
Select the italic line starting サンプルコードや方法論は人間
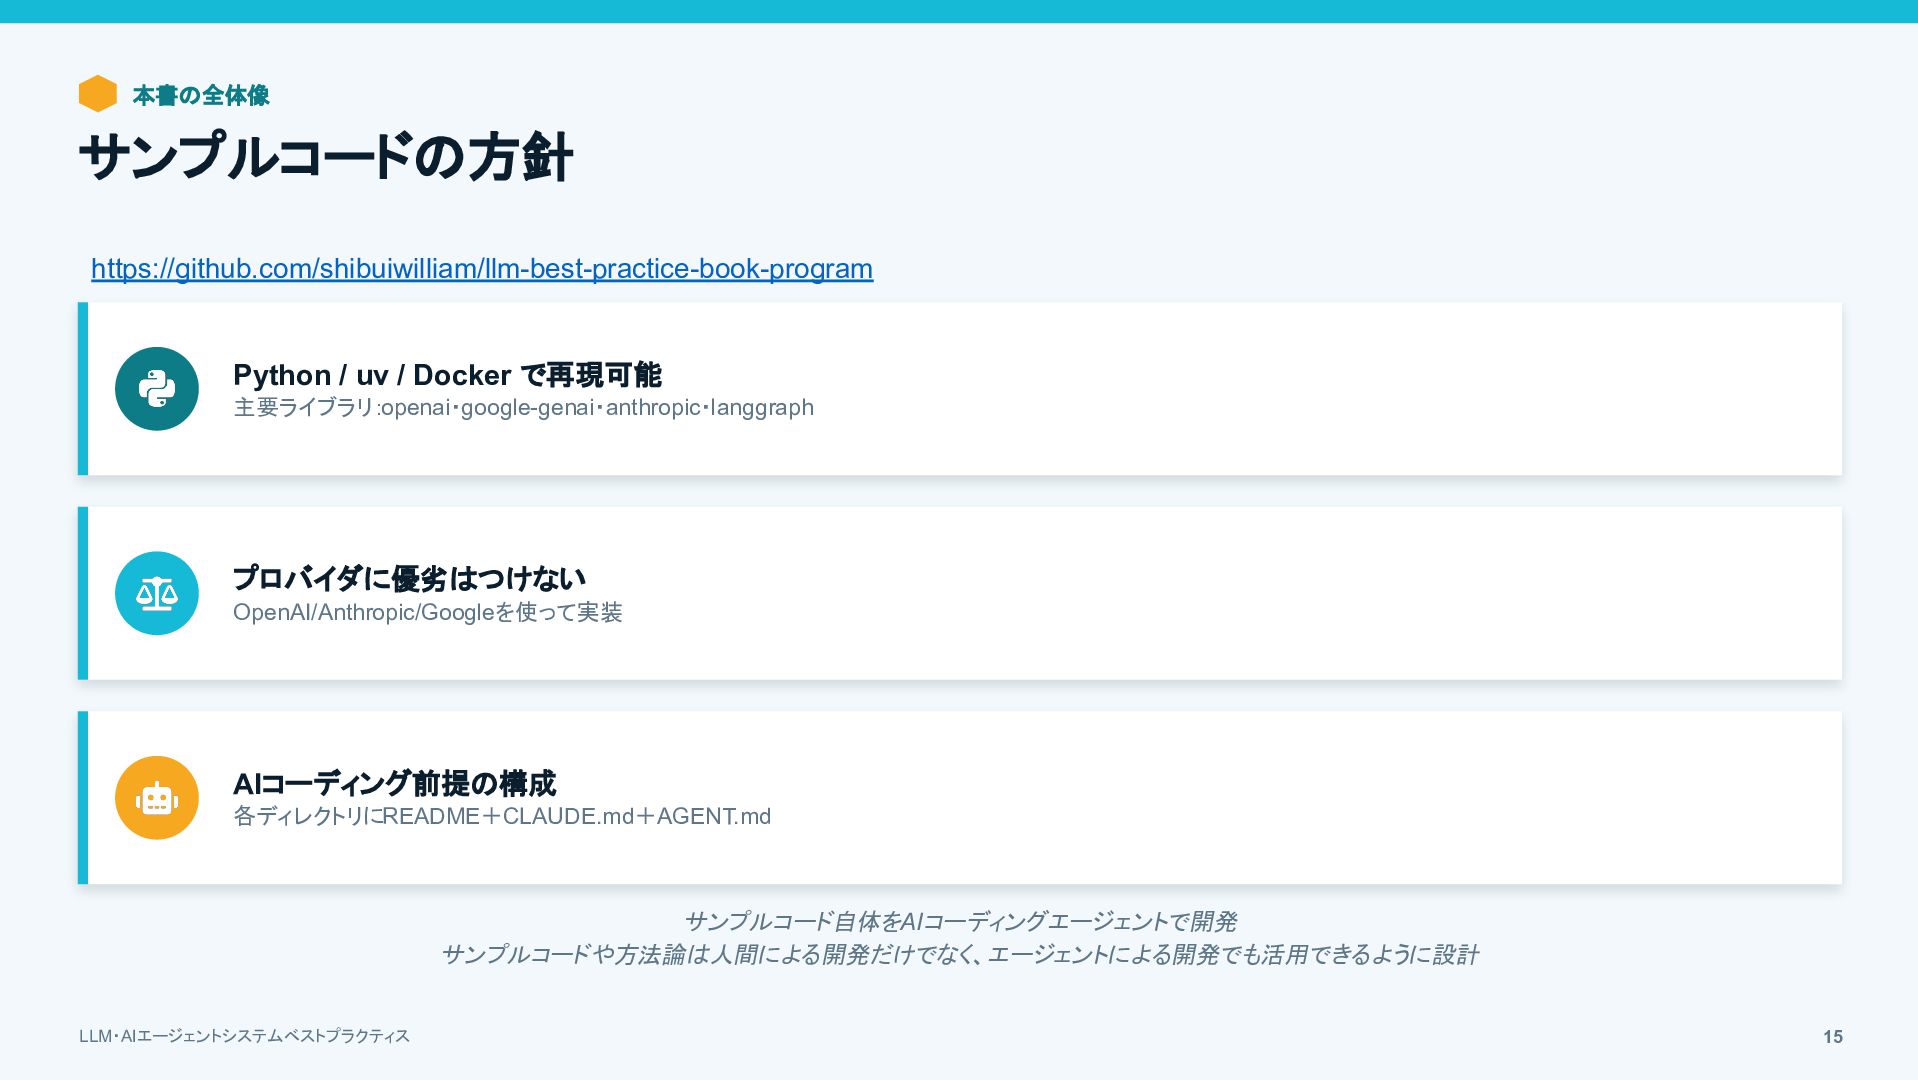pos(960,955)
